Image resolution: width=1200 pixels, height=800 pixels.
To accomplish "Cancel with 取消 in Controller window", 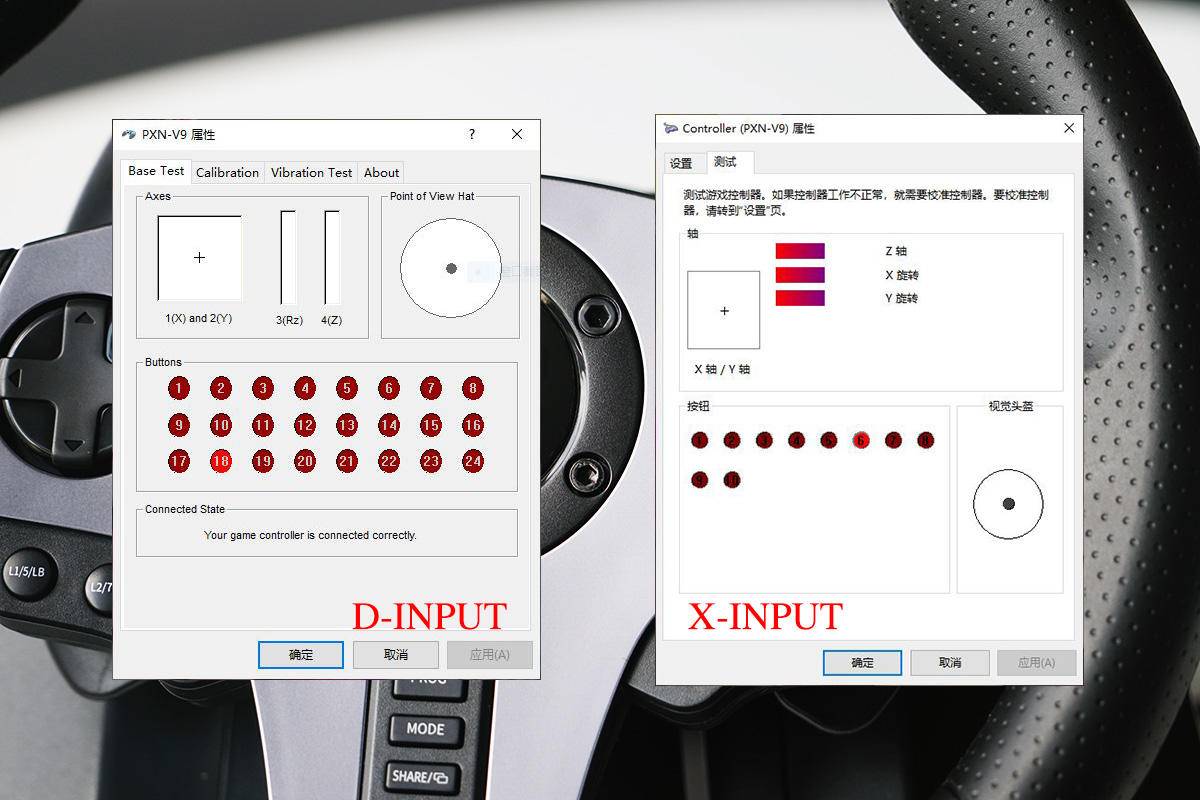I will (x=950, y=662).
